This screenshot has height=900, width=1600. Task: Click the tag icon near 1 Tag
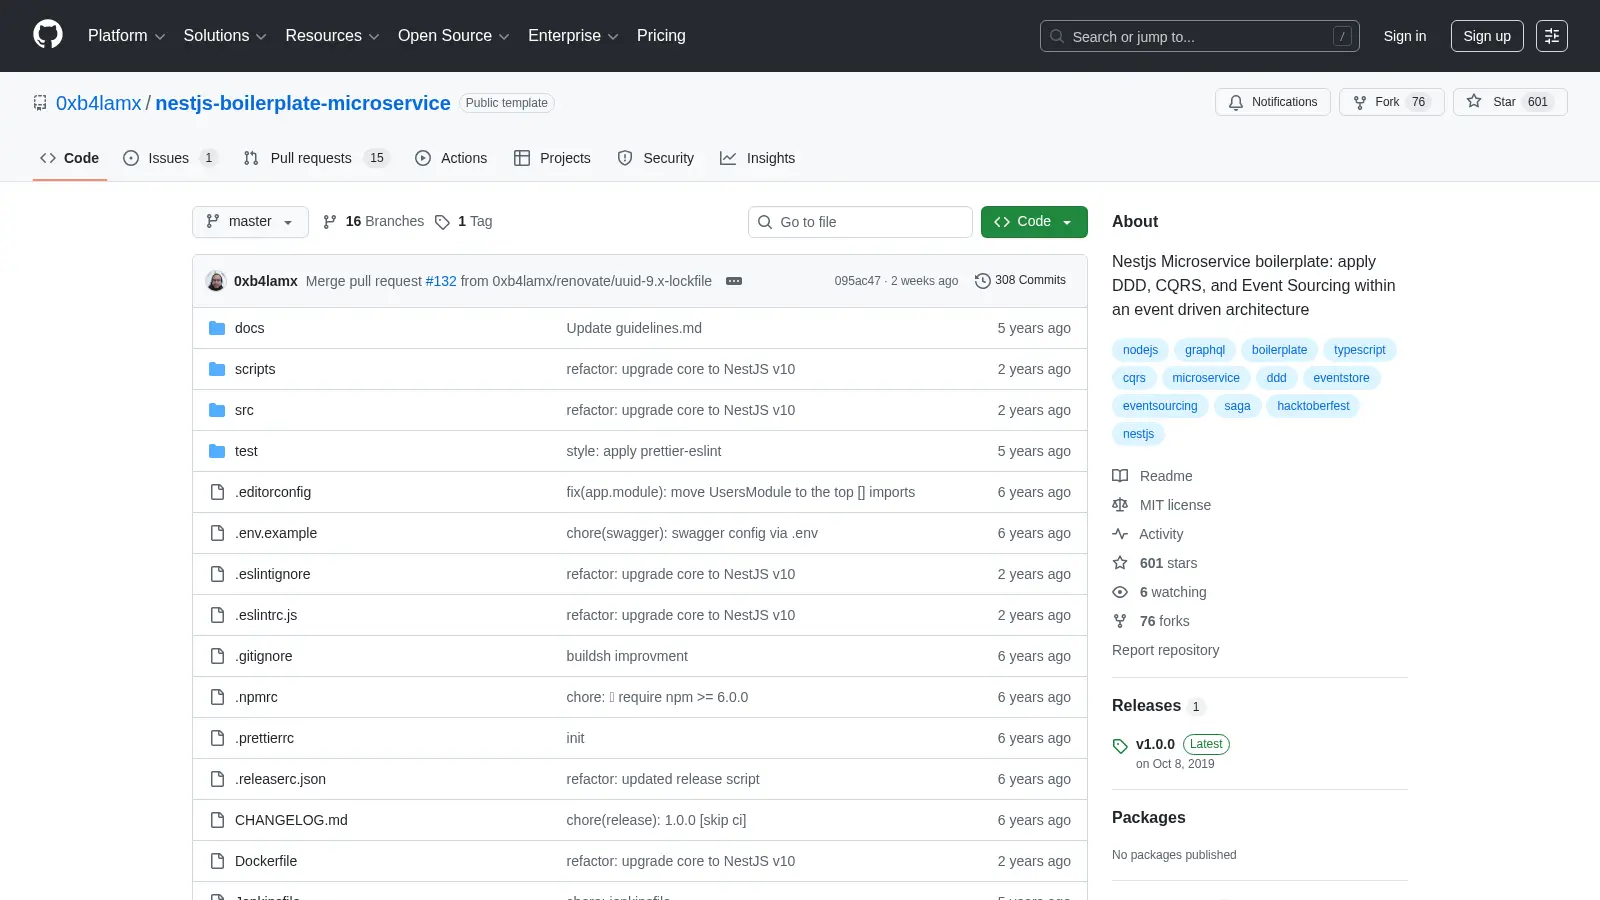tap(442, 222)
